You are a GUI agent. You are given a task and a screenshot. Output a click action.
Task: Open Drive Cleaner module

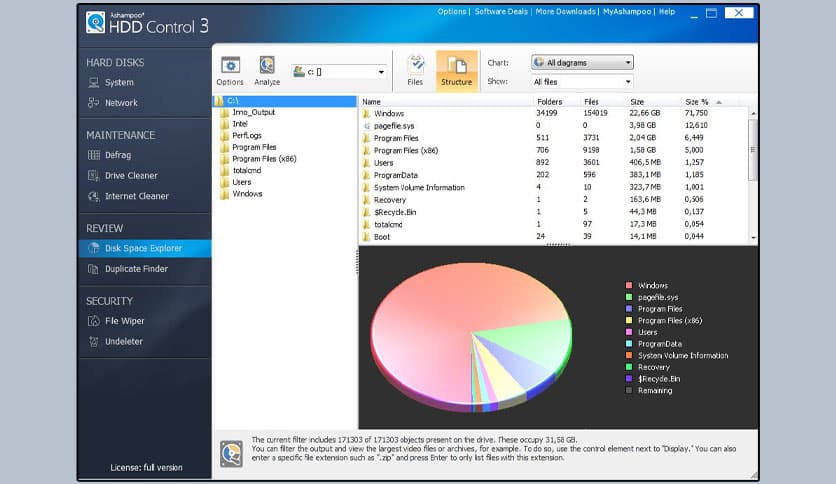click(x=131, y=175)
